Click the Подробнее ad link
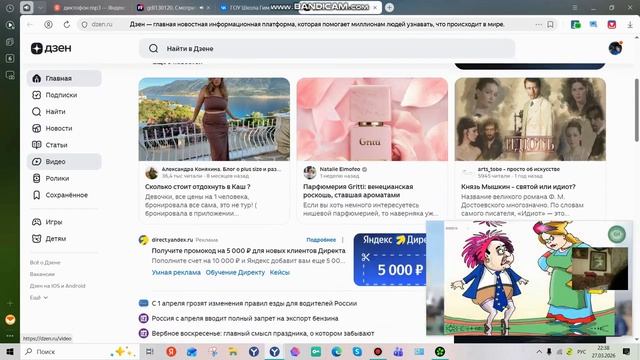The image size is (640, 360). 321,240
